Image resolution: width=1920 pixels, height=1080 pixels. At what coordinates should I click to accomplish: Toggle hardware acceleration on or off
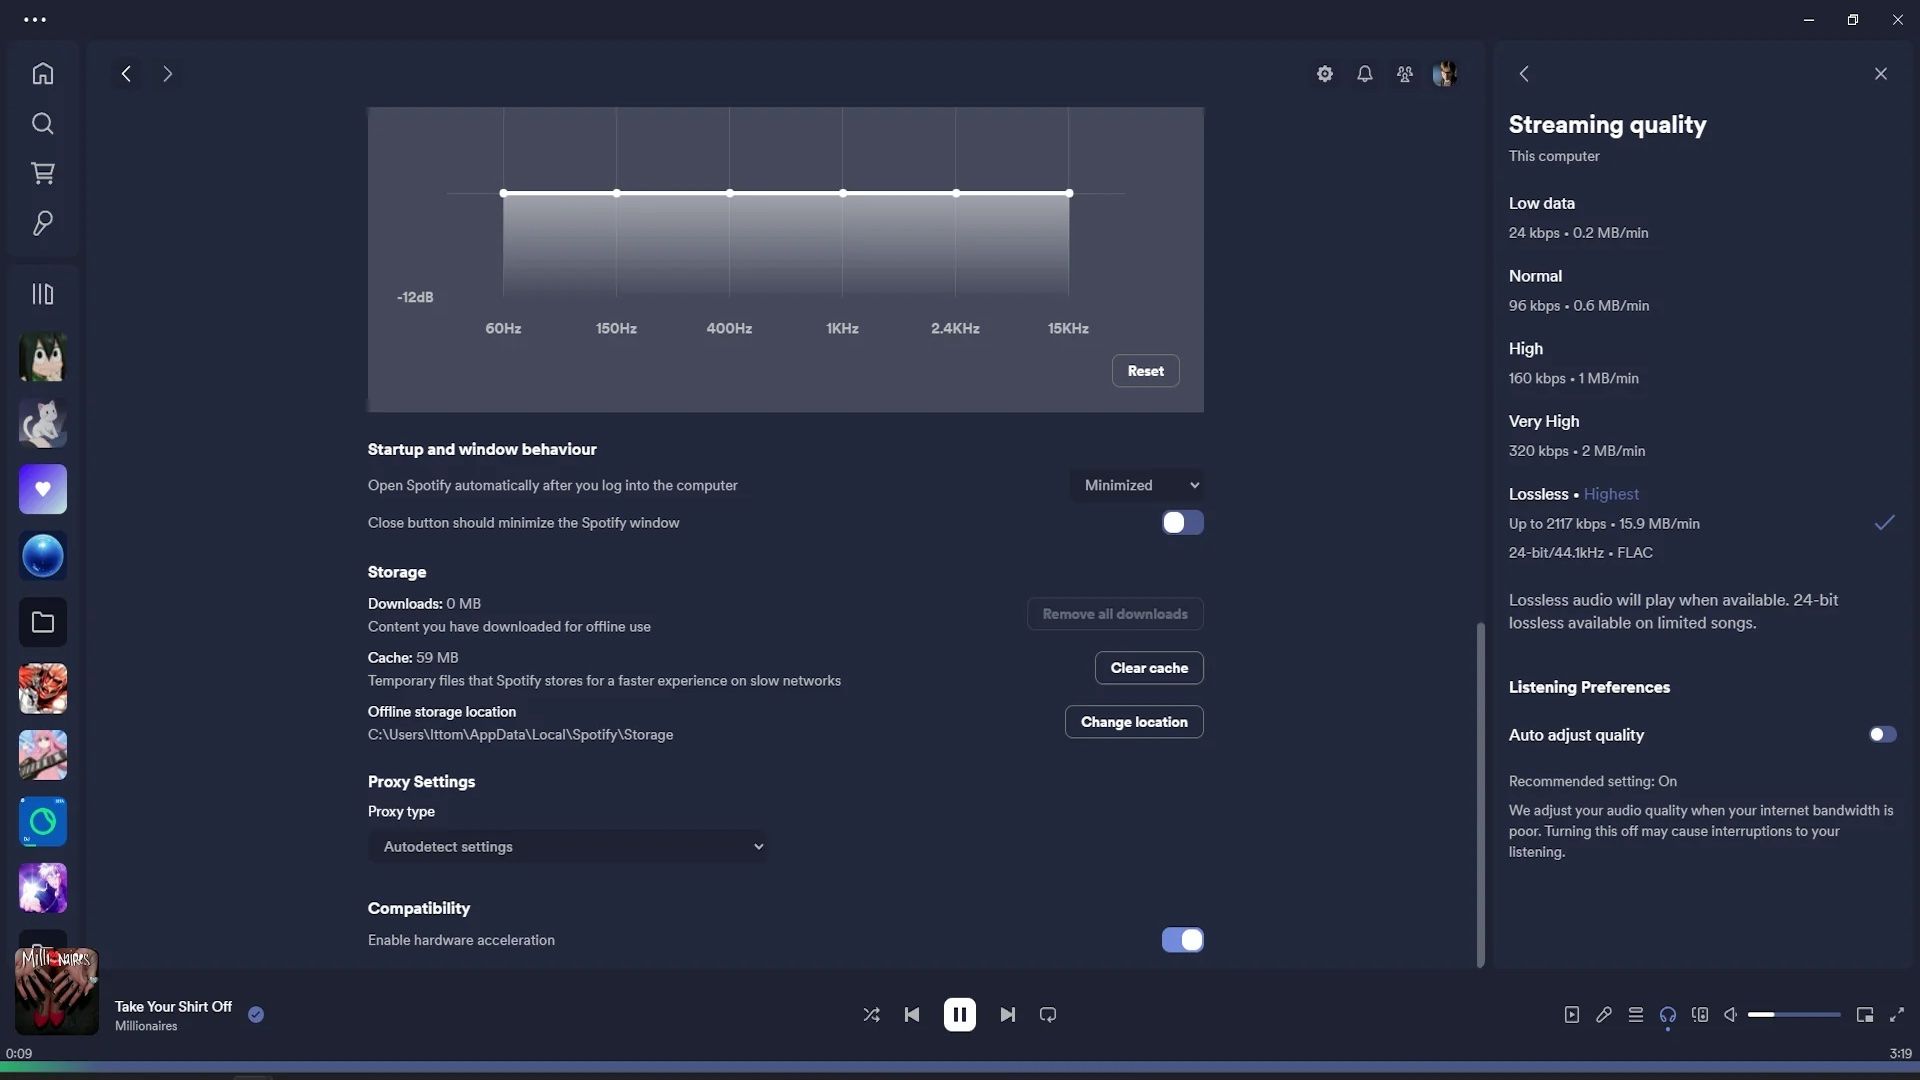pyautogui.click(x=1182, y=940)
